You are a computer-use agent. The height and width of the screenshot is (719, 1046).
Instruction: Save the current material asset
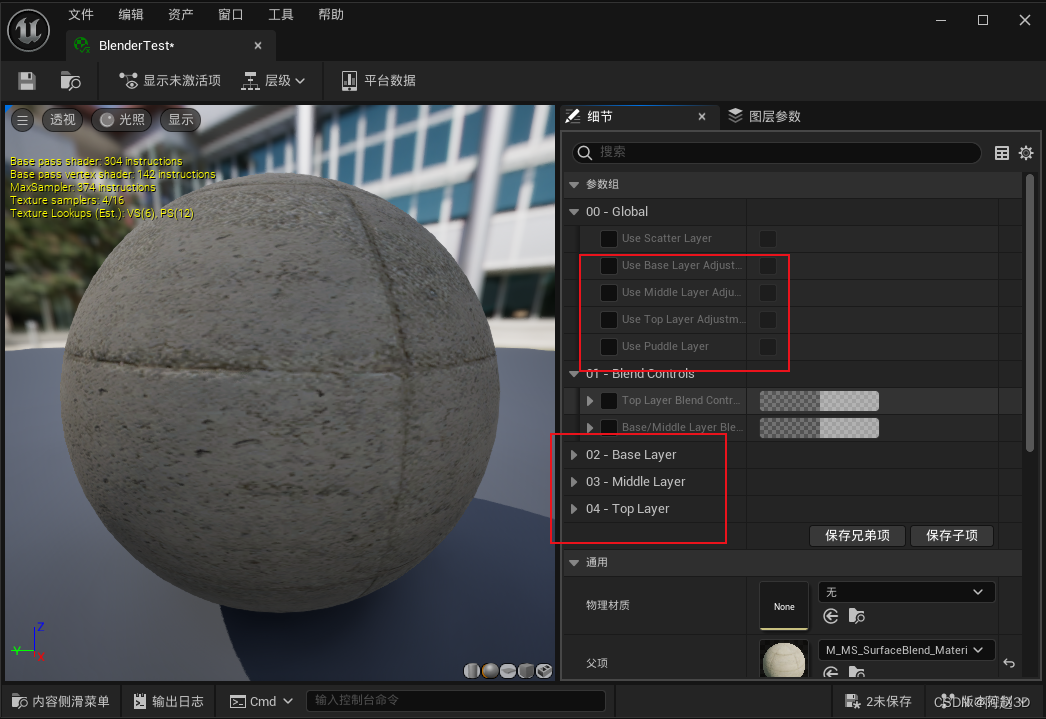(x=27, y=81)
